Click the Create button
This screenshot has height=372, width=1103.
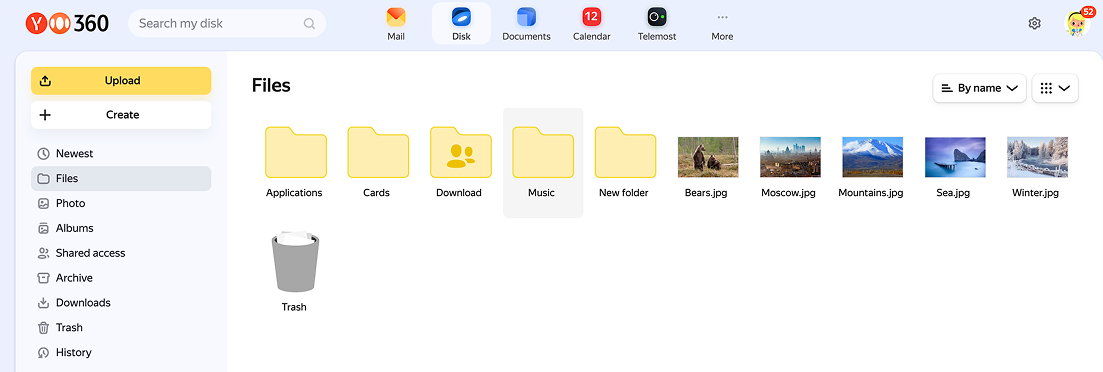pyautogui.click(x=121, y=115)
